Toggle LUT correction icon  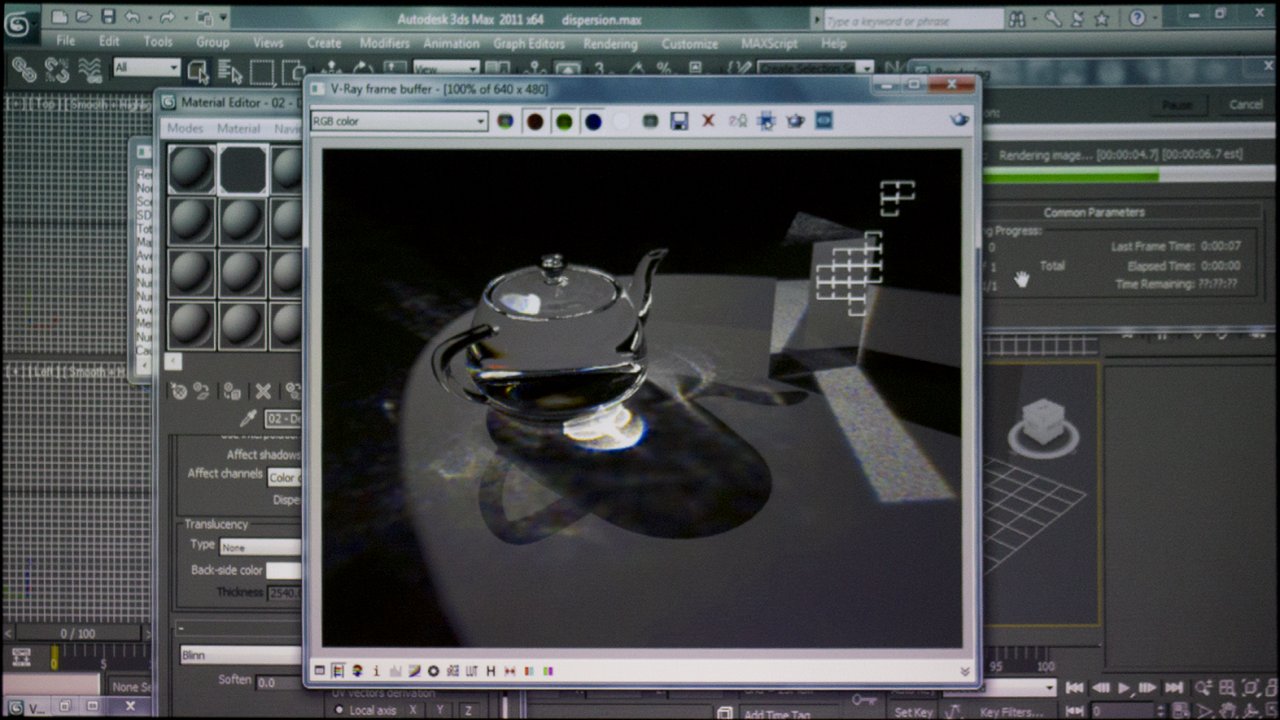[472, 671]
